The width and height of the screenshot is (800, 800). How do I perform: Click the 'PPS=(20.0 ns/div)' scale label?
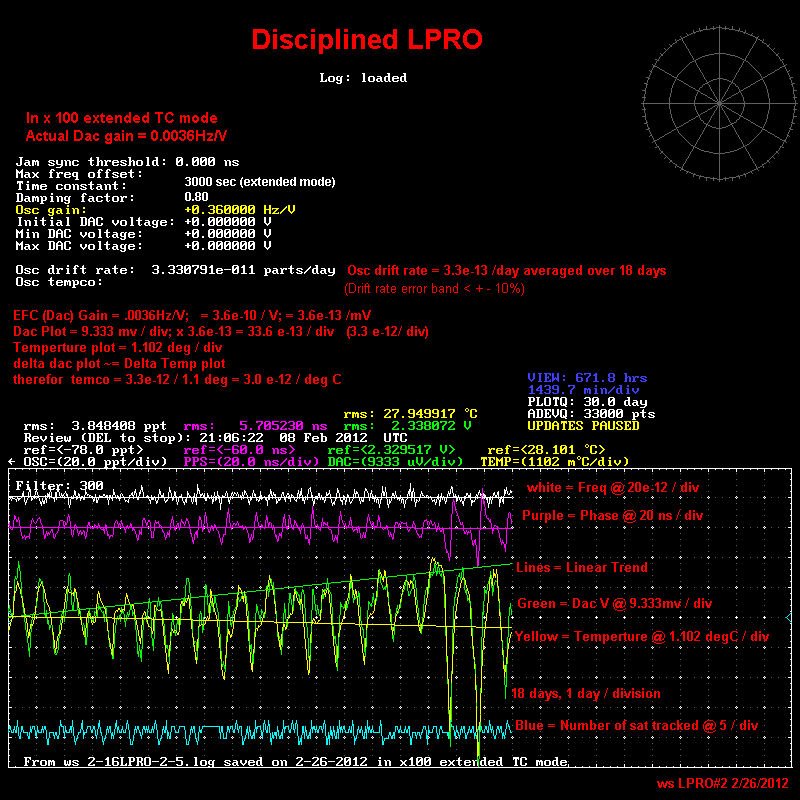coord(251,462)
